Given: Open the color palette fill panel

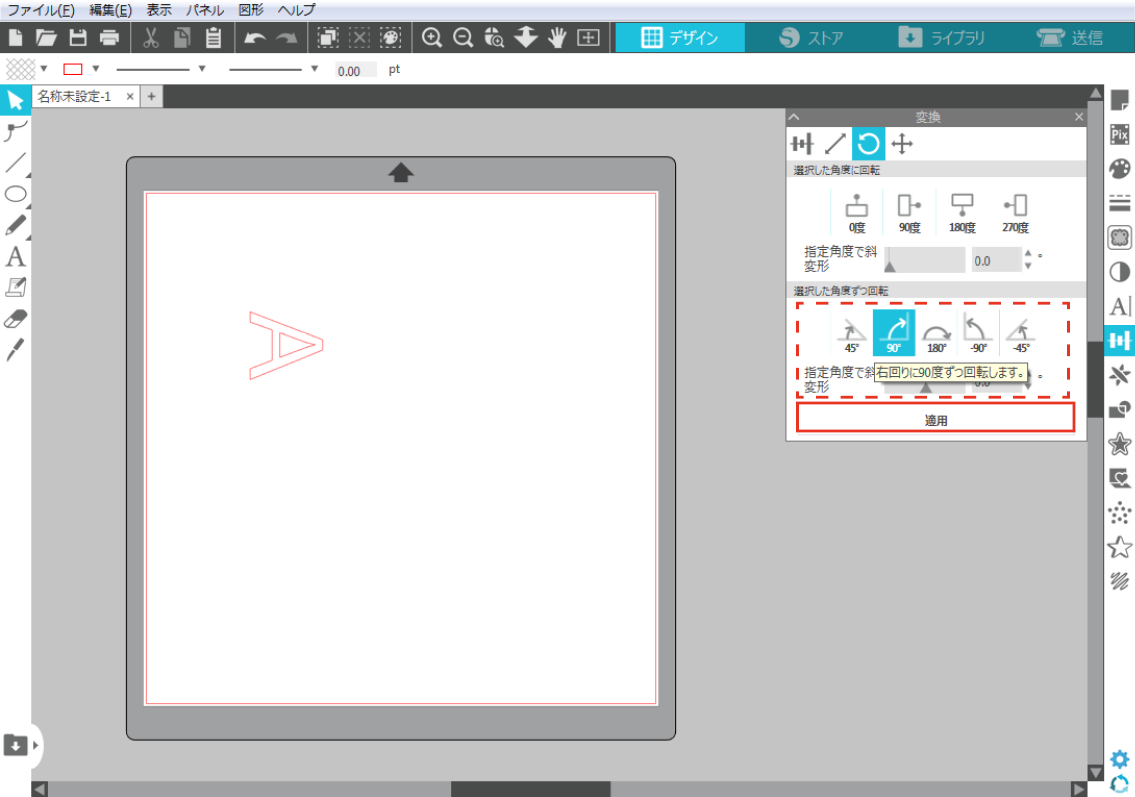Looking at the screenshot, I should 1120,168.
